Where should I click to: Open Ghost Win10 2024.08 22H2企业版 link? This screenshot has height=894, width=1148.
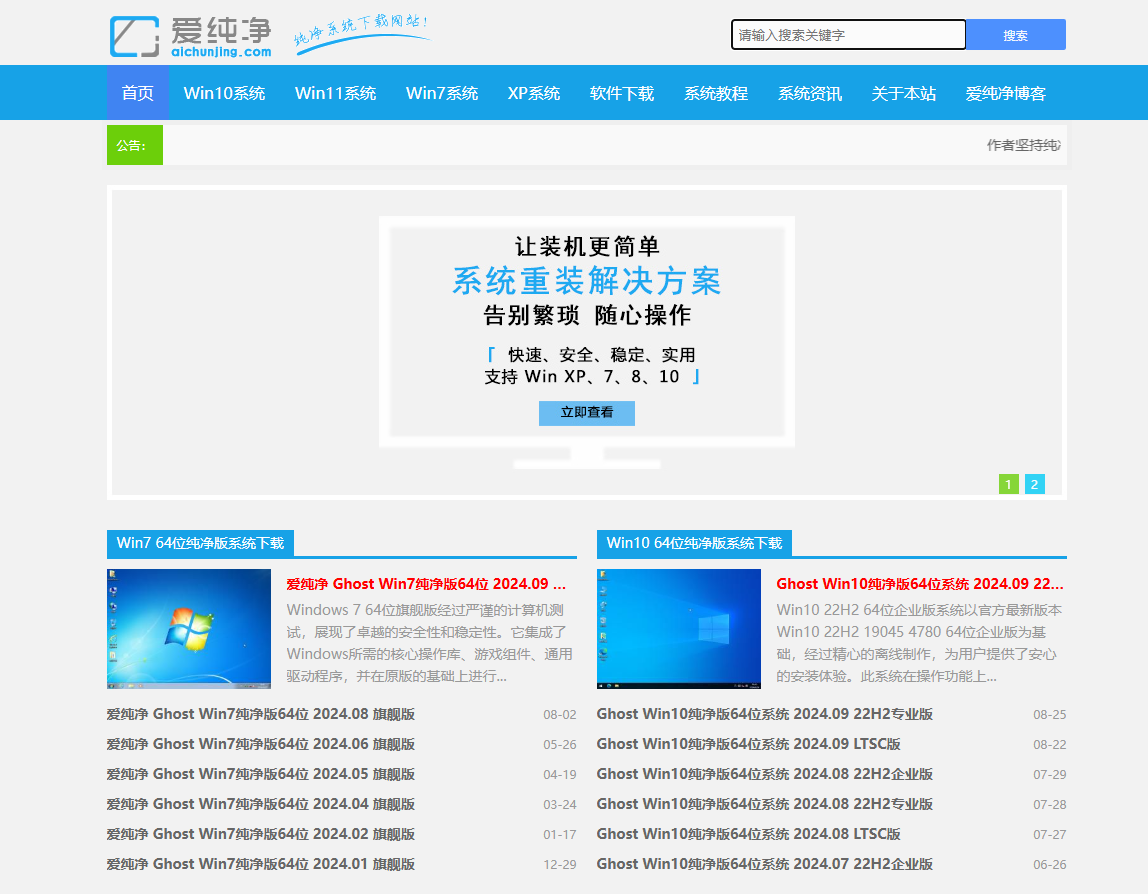coord(764,774)
